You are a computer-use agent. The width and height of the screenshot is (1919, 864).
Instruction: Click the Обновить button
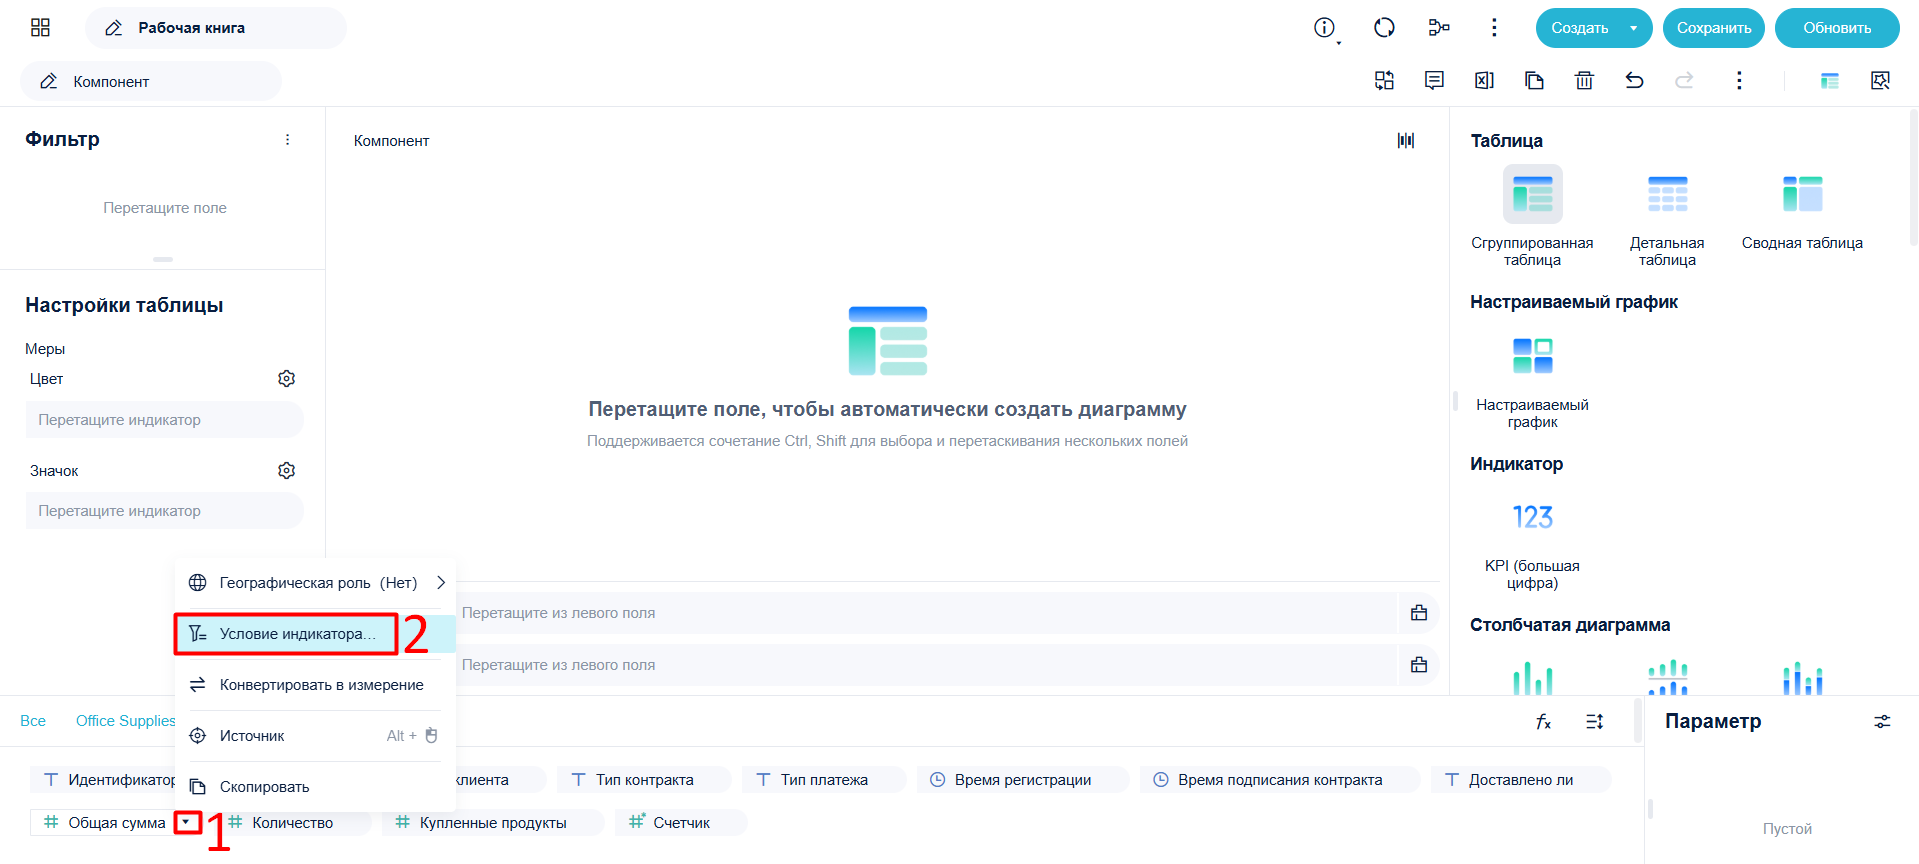pyautogui.click(x=1837, y=28)
